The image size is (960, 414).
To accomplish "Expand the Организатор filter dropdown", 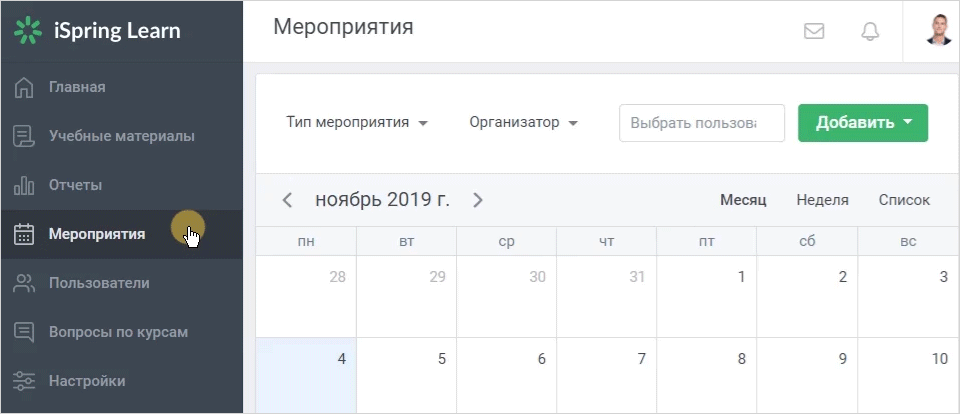I will click(523, 122).
